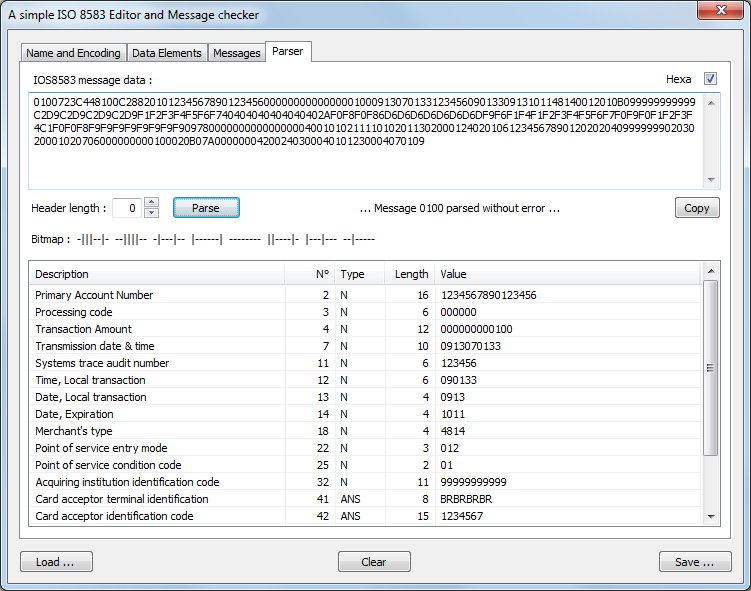Click the Copy button
This screenshot has height=591, width=751.
(697, 208)
